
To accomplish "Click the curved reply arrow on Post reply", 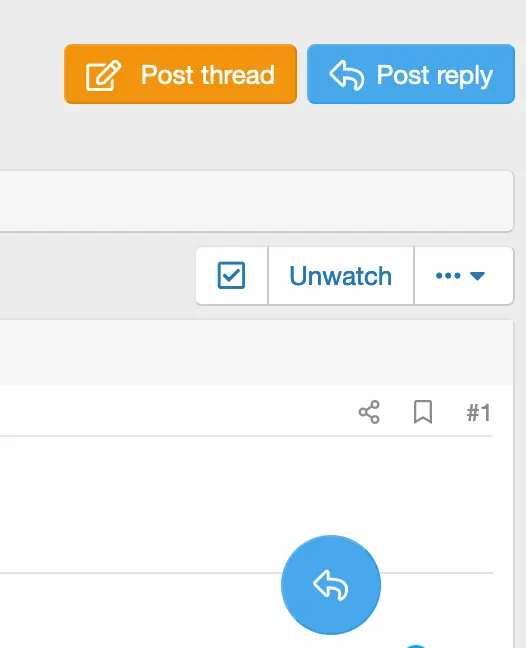I will tap(347, 75).
